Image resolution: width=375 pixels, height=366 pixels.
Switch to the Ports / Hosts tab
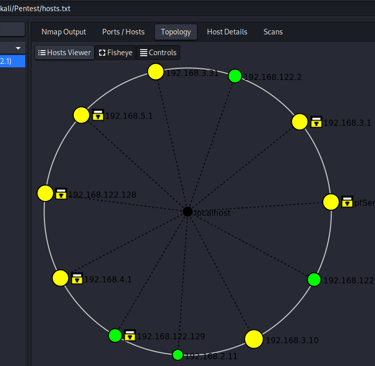[x=123, y=32]
